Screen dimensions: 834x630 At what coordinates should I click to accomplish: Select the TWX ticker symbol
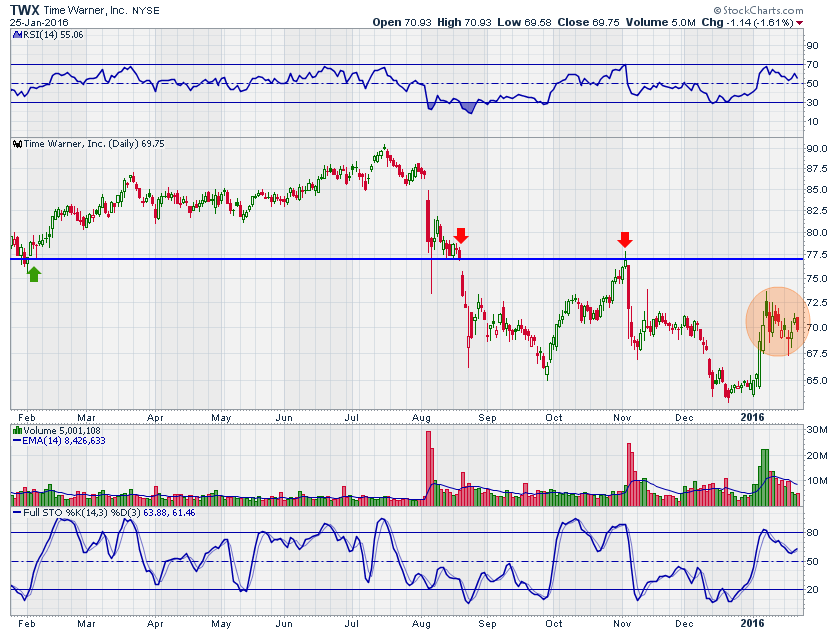point(25,10)
